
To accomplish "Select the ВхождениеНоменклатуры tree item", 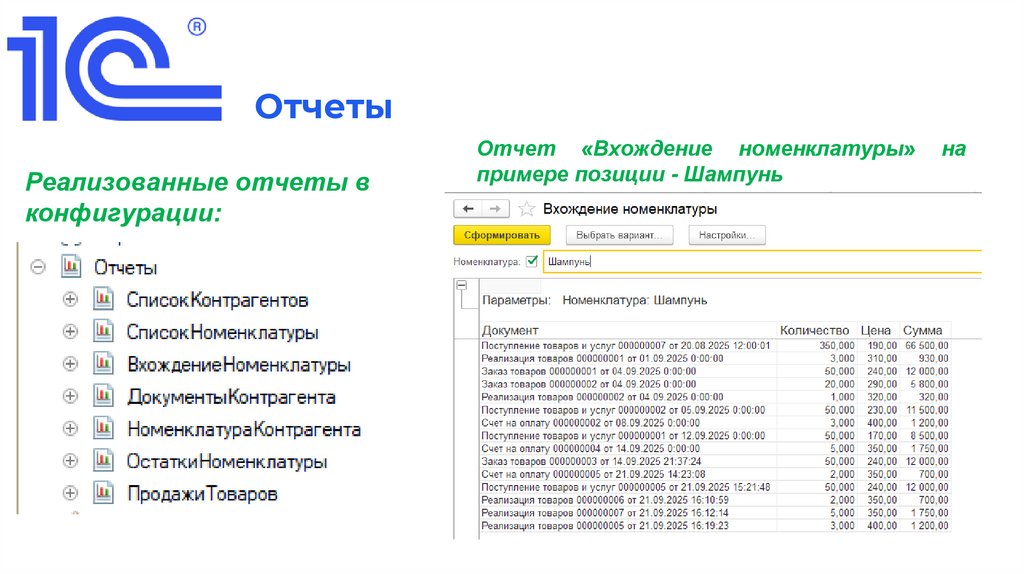I will pos(239,364).
